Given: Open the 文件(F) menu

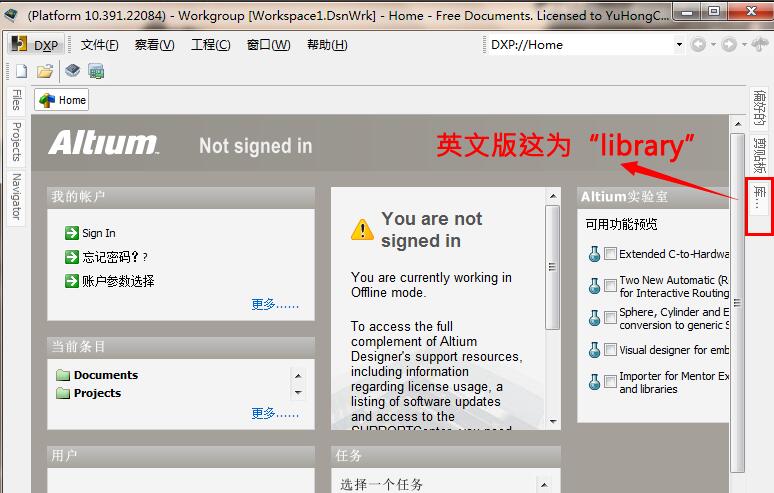Looking at the screenshot, I should (x=99, y=45).
